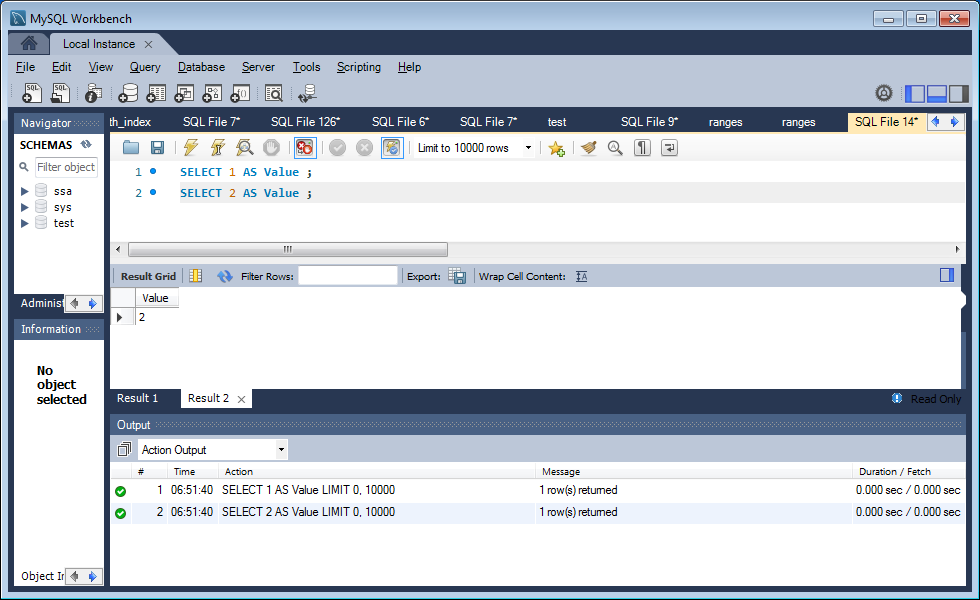Open the search table data icon
Image resolution: width=980 pixels, height=600 pixels.
click(275, 93)
